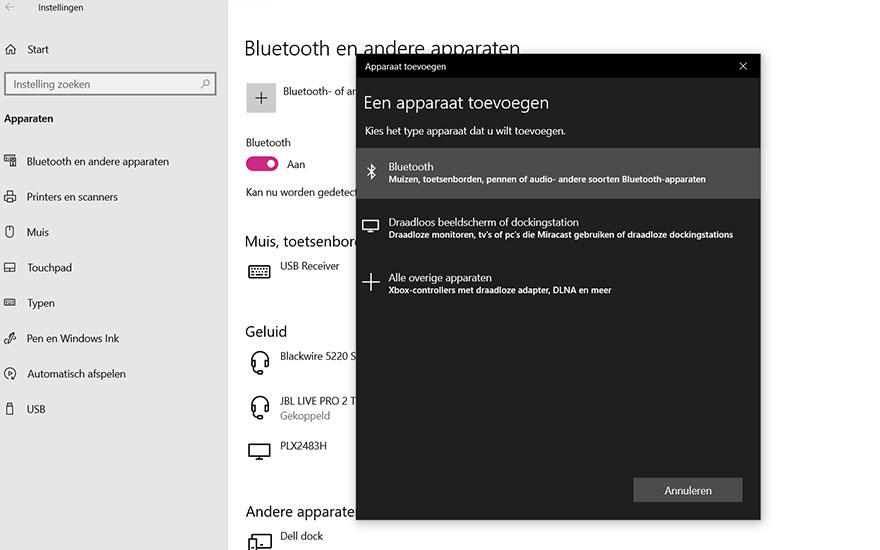
Task: Close the Apparaat toevoegen dialog
Action: coord(743,66)
